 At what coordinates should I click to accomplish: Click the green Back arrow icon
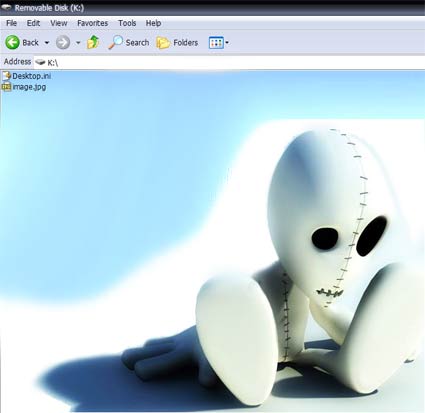(x=12, y=43)
